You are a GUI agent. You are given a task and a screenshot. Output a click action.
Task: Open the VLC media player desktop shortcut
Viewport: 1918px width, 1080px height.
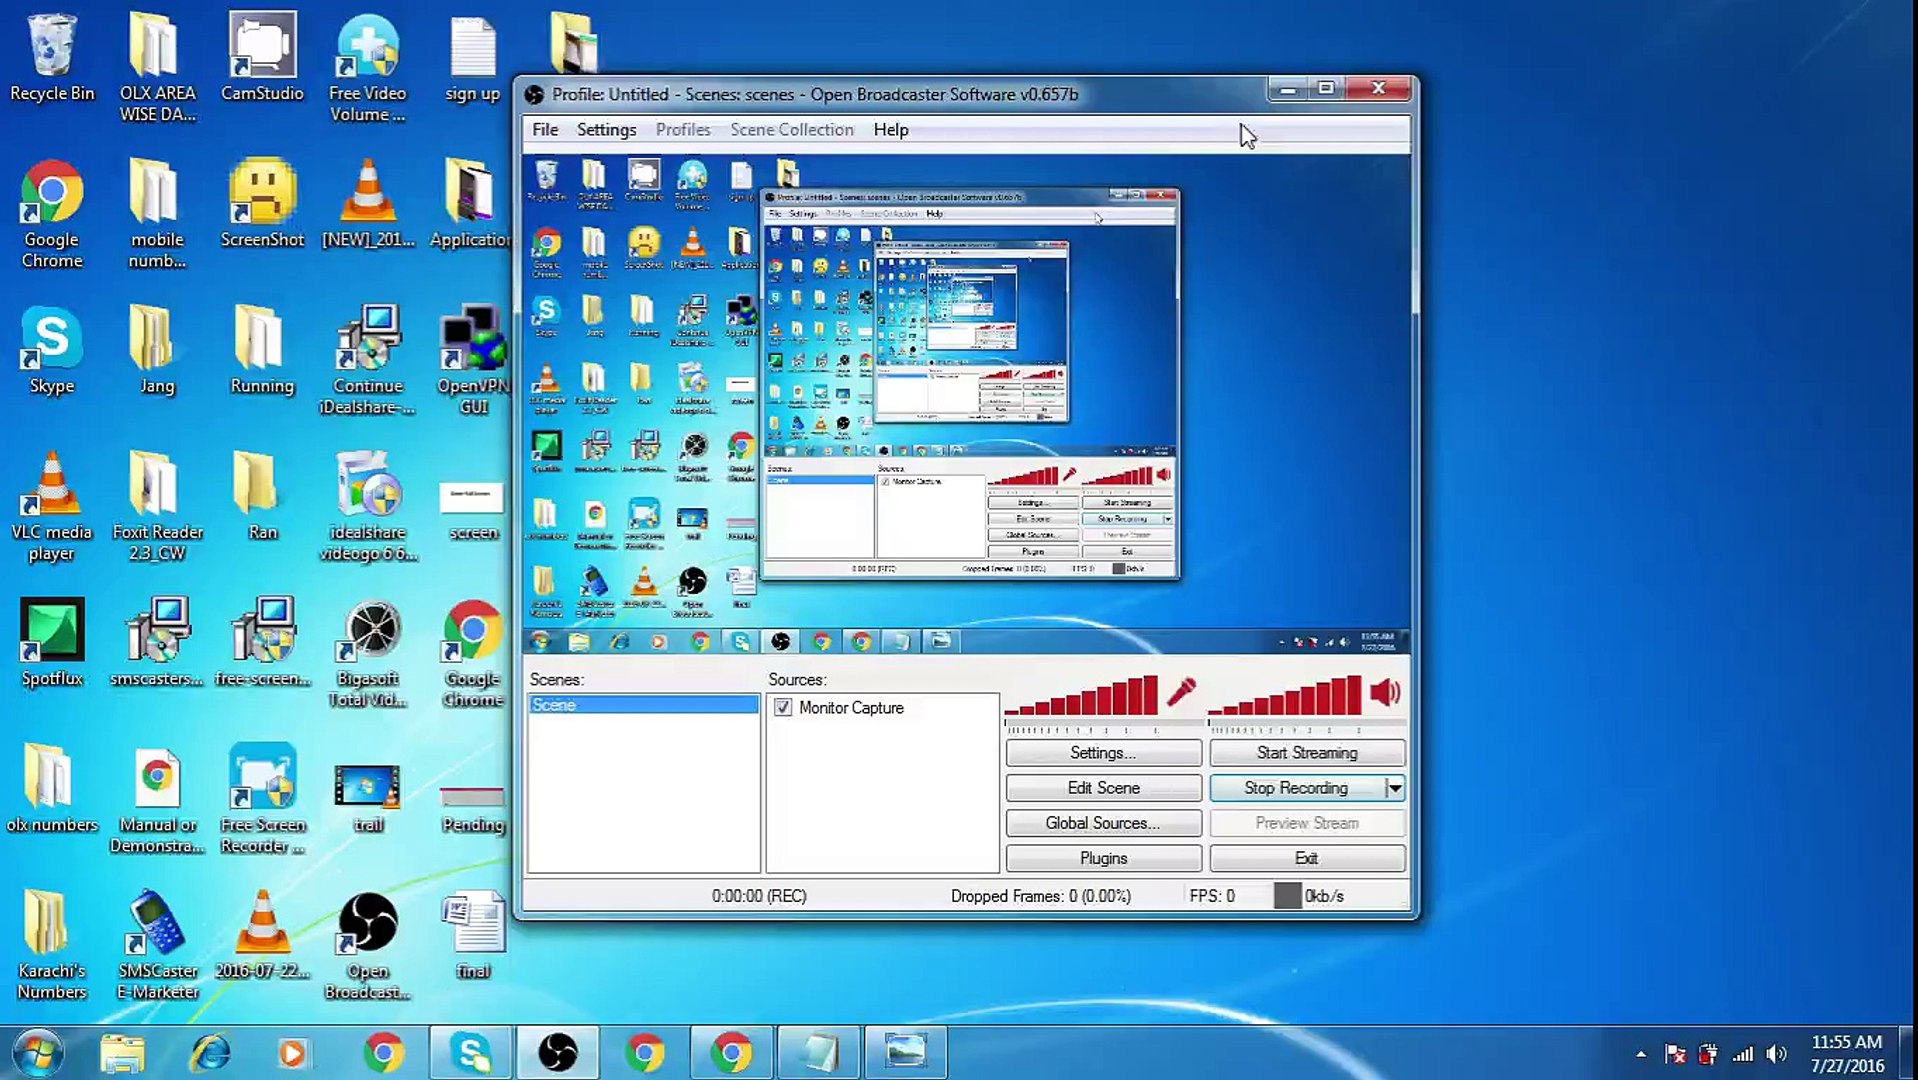pyautogui.click(x=52, y=506)
